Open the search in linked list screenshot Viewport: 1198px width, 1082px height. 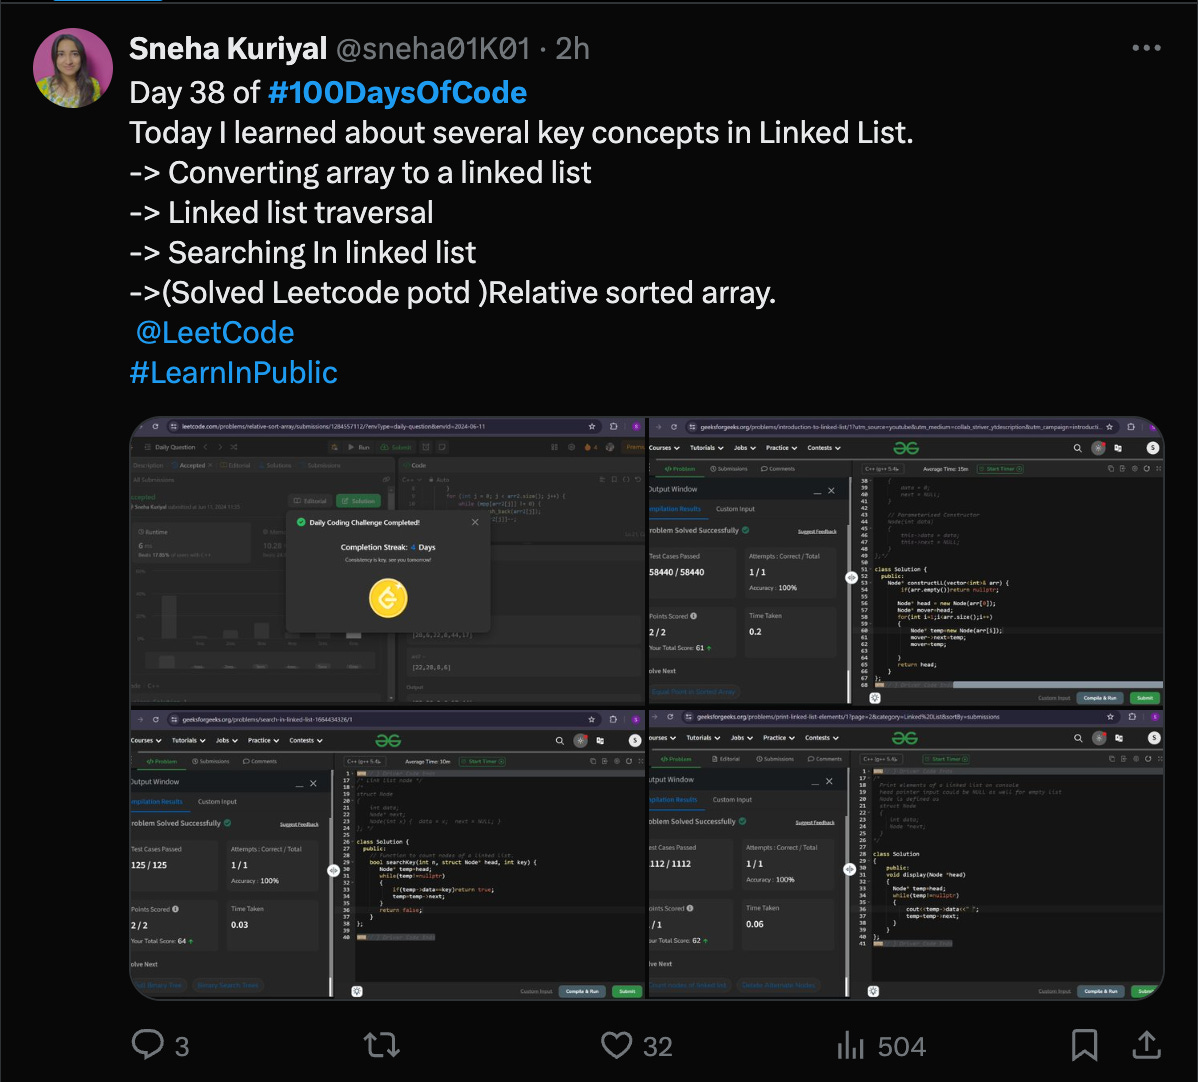[387, 854]
